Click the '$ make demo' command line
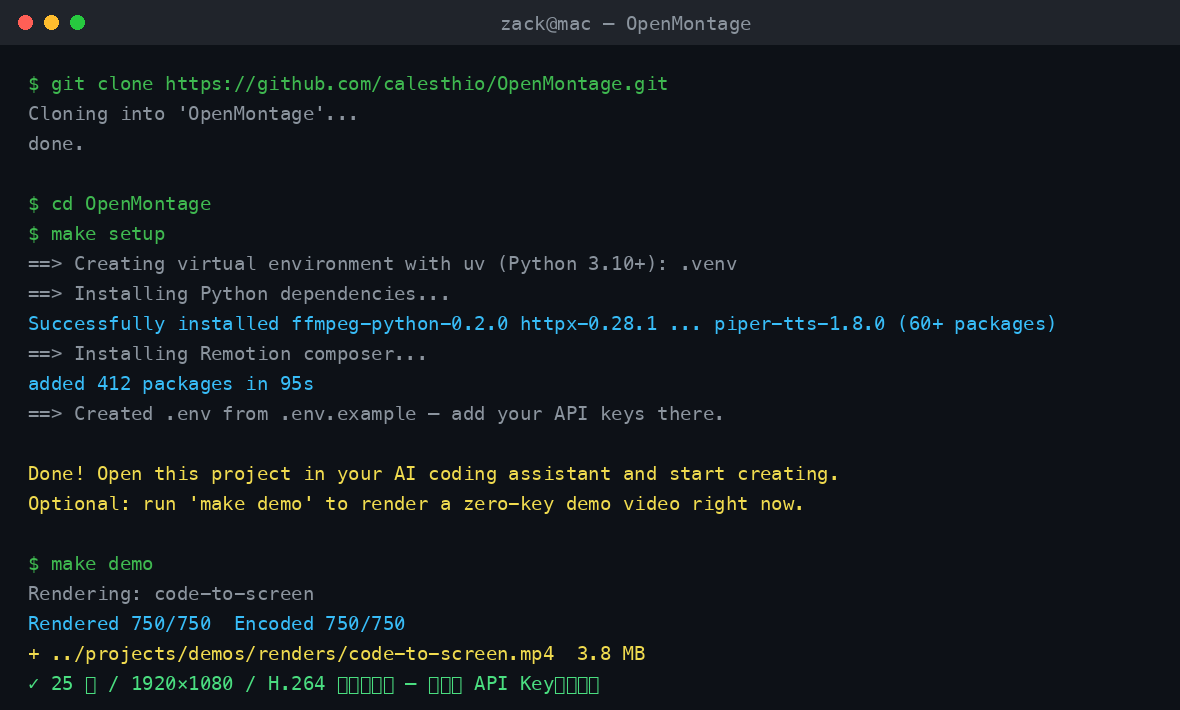 90,564
